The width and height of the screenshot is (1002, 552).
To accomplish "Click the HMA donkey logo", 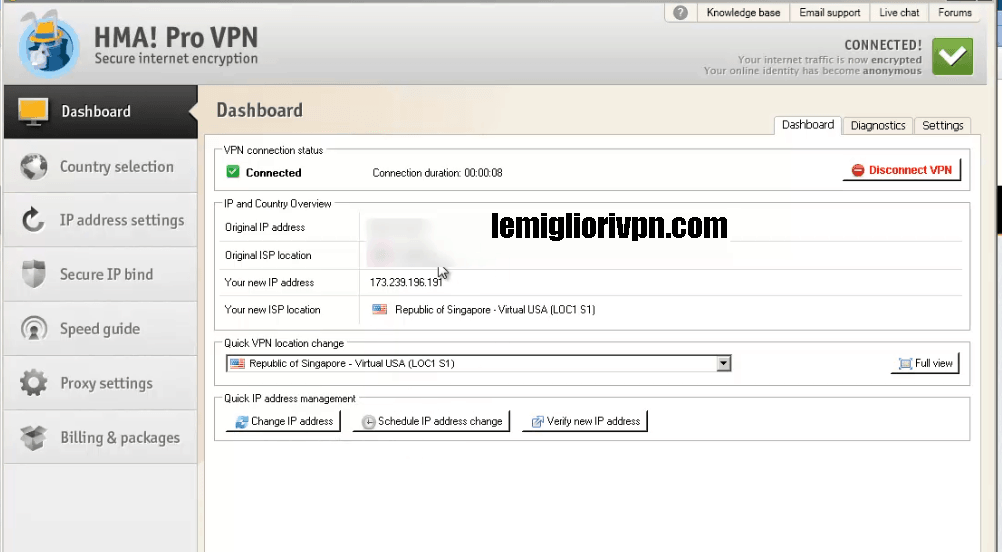I will [x=49, y=45].
